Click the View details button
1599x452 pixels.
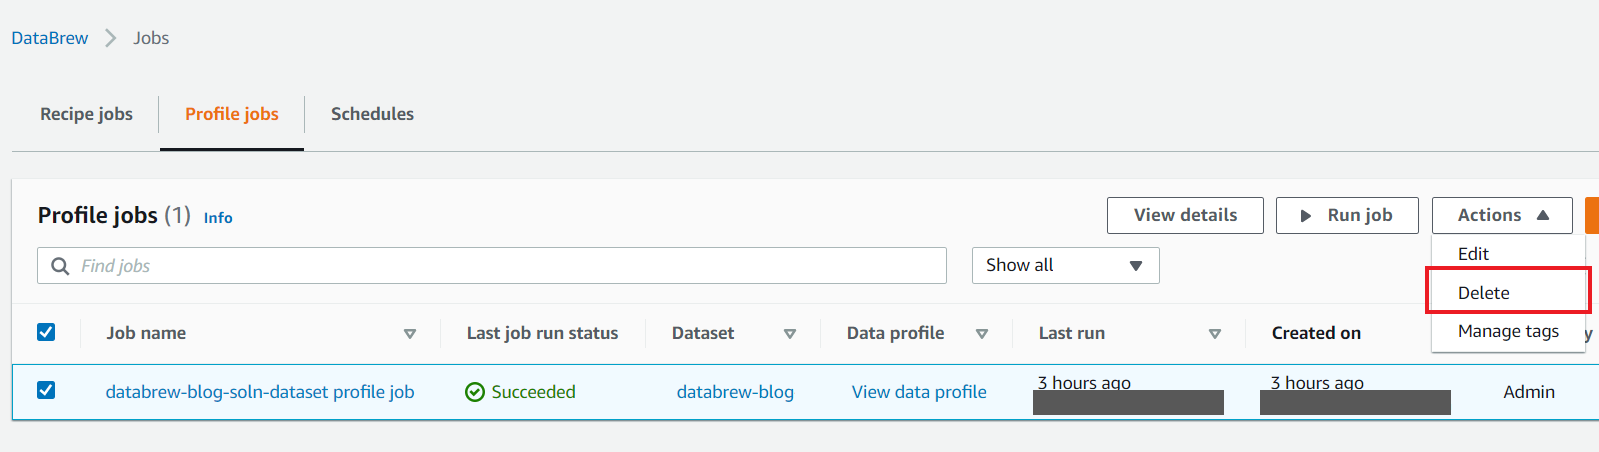point(1185,215)
